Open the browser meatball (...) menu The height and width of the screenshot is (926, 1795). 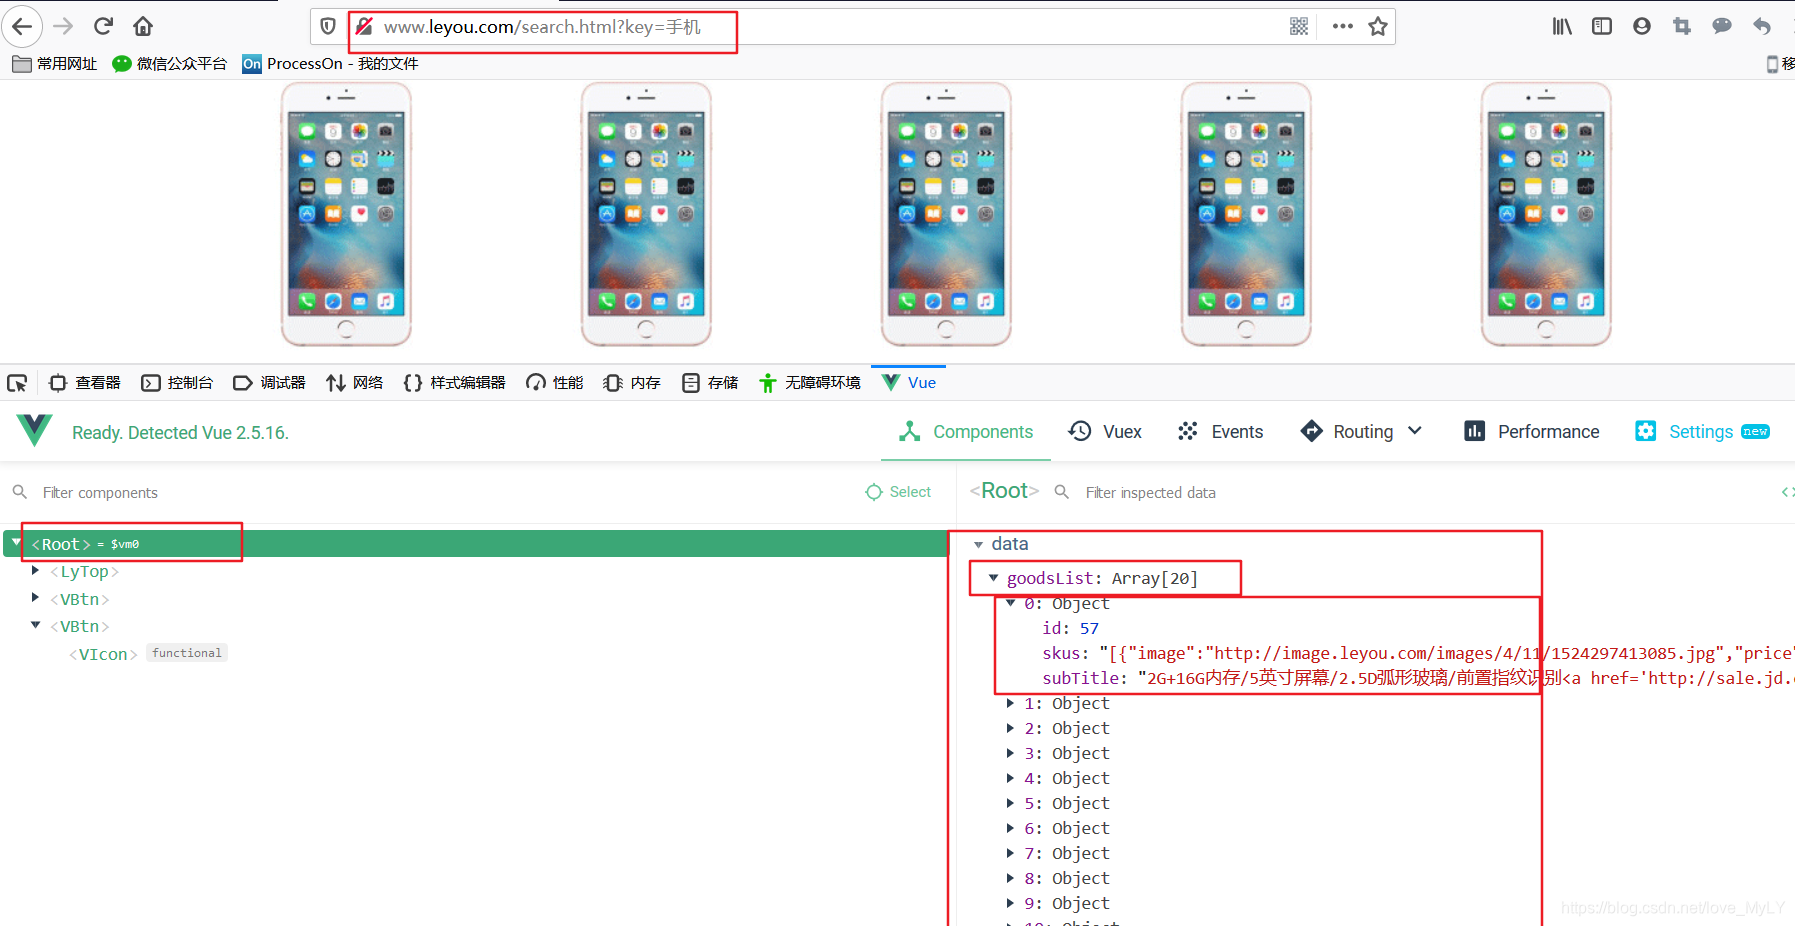click(x=1341, y=26)
